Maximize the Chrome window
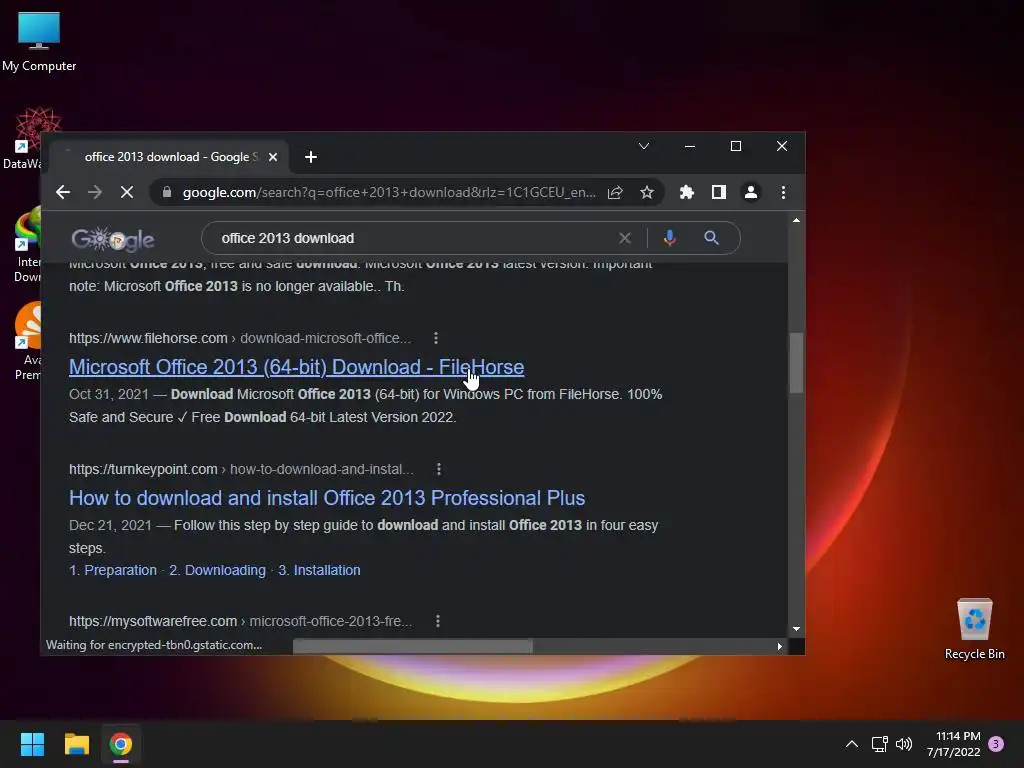 coord(735,146)
